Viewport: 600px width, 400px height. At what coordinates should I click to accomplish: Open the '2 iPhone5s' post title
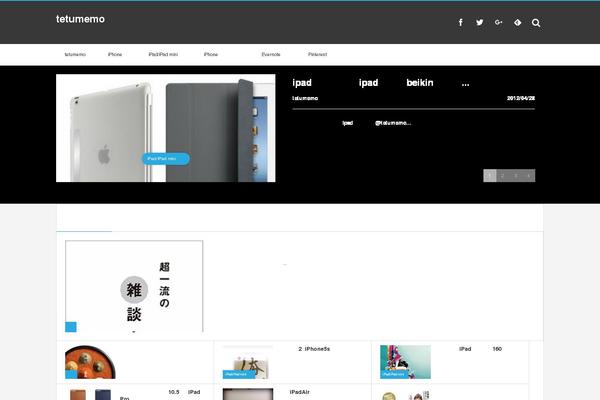pyautogui.click(x=314, y=349)
